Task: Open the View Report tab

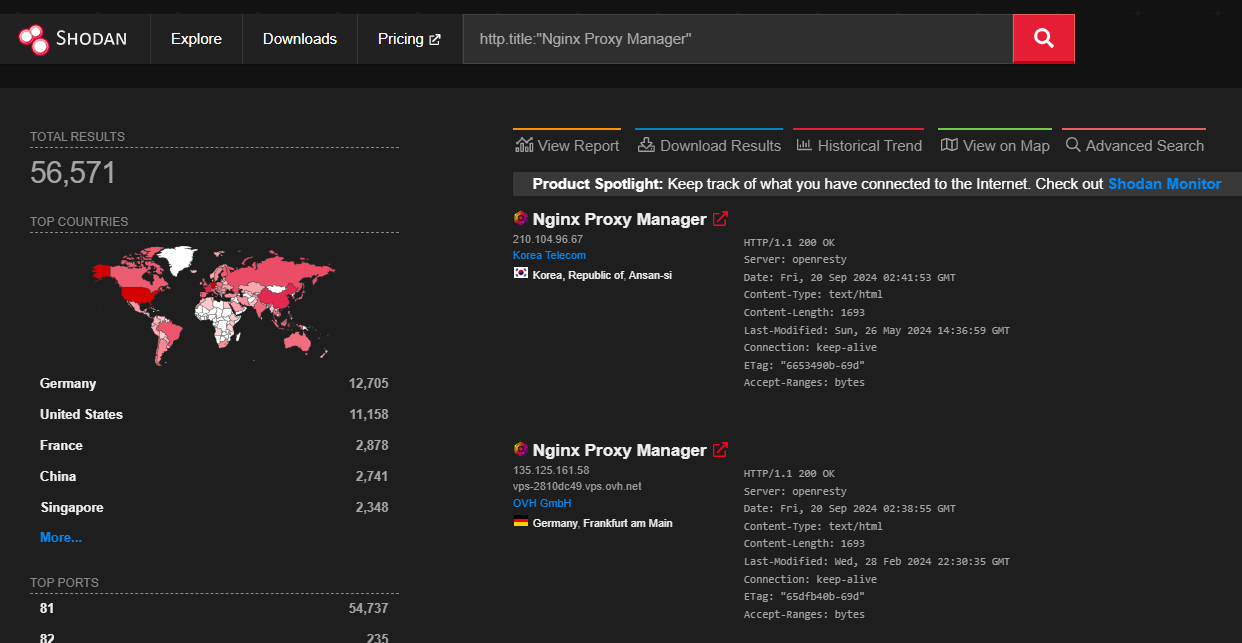Action: (567, 145)
